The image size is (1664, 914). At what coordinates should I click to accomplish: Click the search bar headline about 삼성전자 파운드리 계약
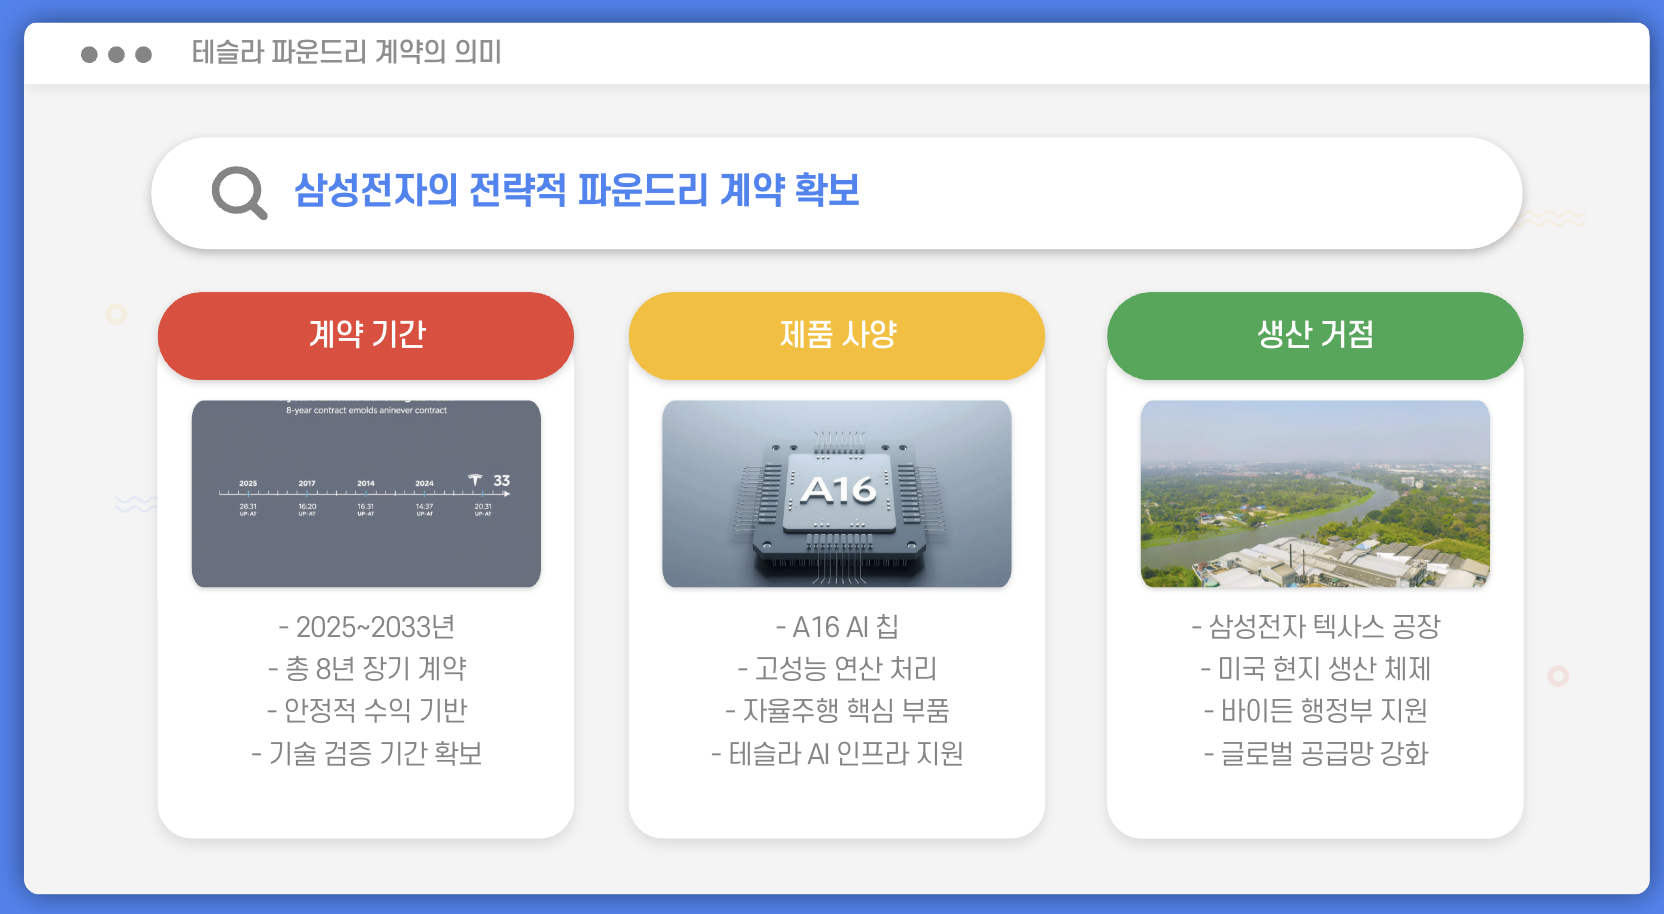tap(577, 190)
